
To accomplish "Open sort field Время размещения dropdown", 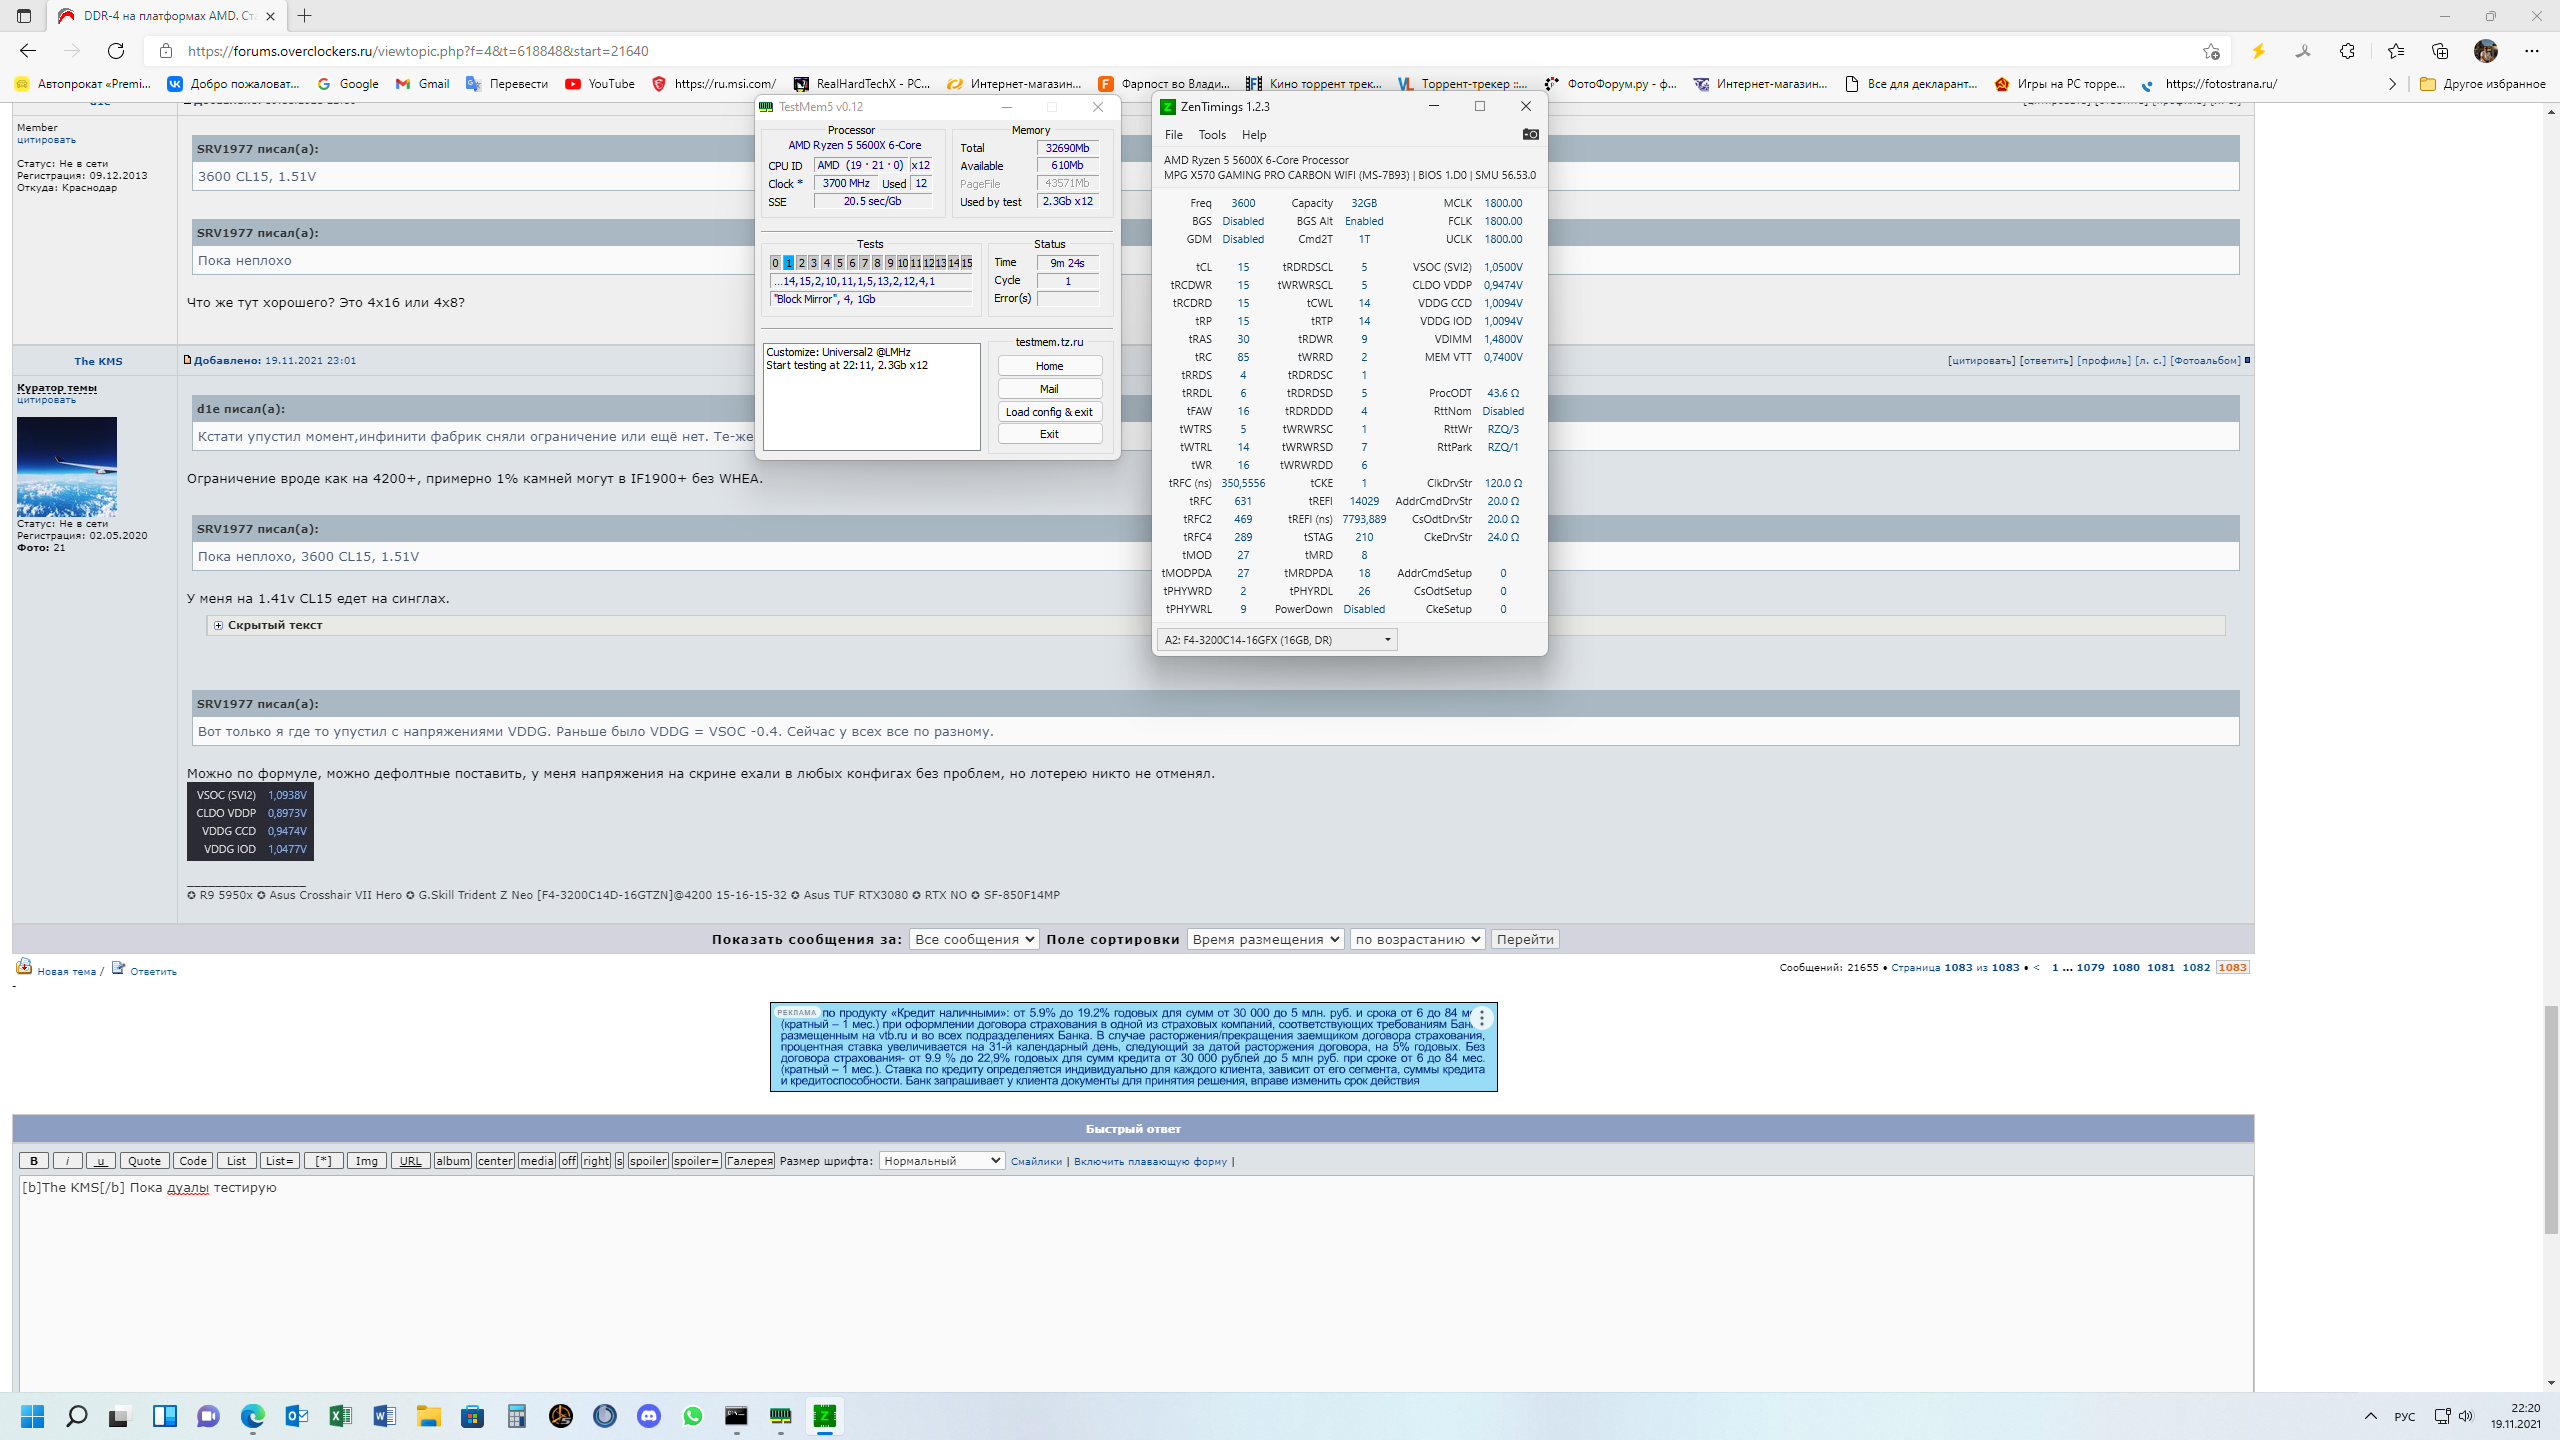I will (1264, 939).
